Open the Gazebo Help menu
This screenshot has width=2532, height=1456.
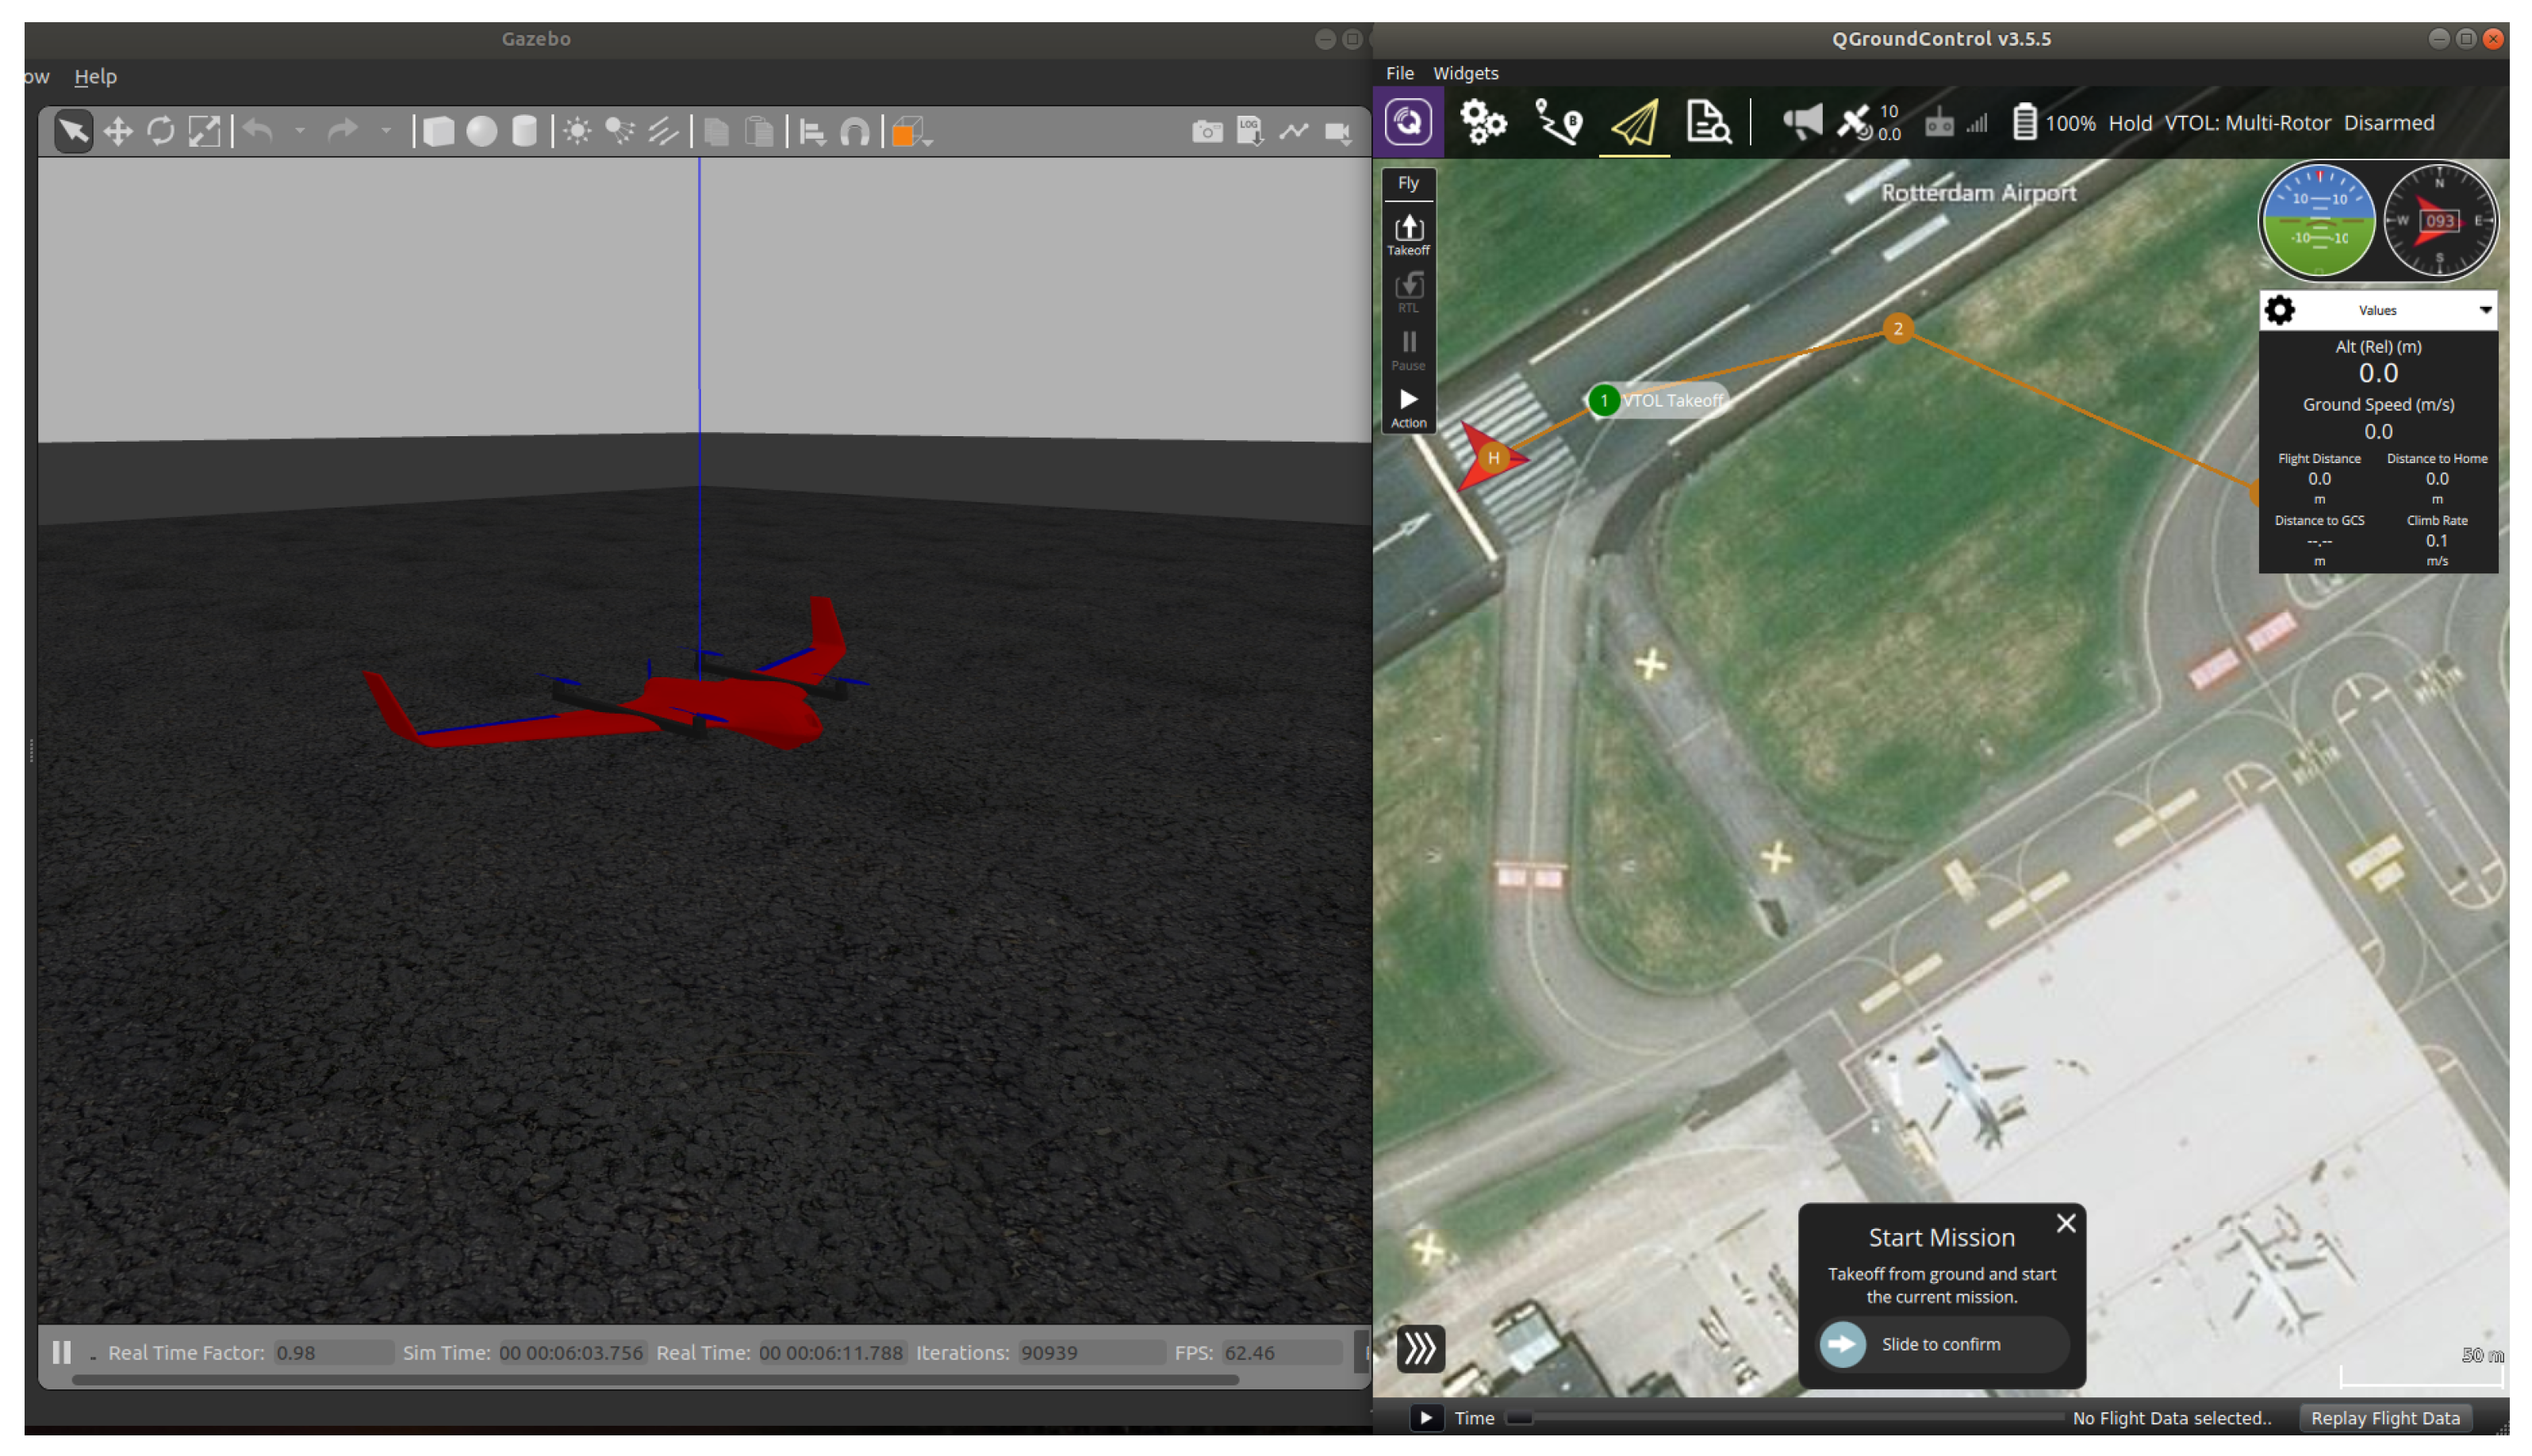(95, 76)
